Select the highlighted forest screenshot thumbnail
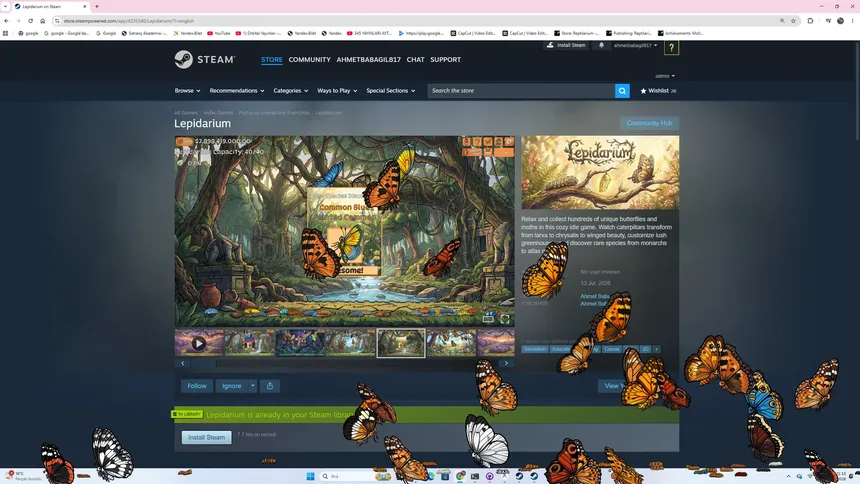Screen dimensions: 860x484 coord(401,343)
